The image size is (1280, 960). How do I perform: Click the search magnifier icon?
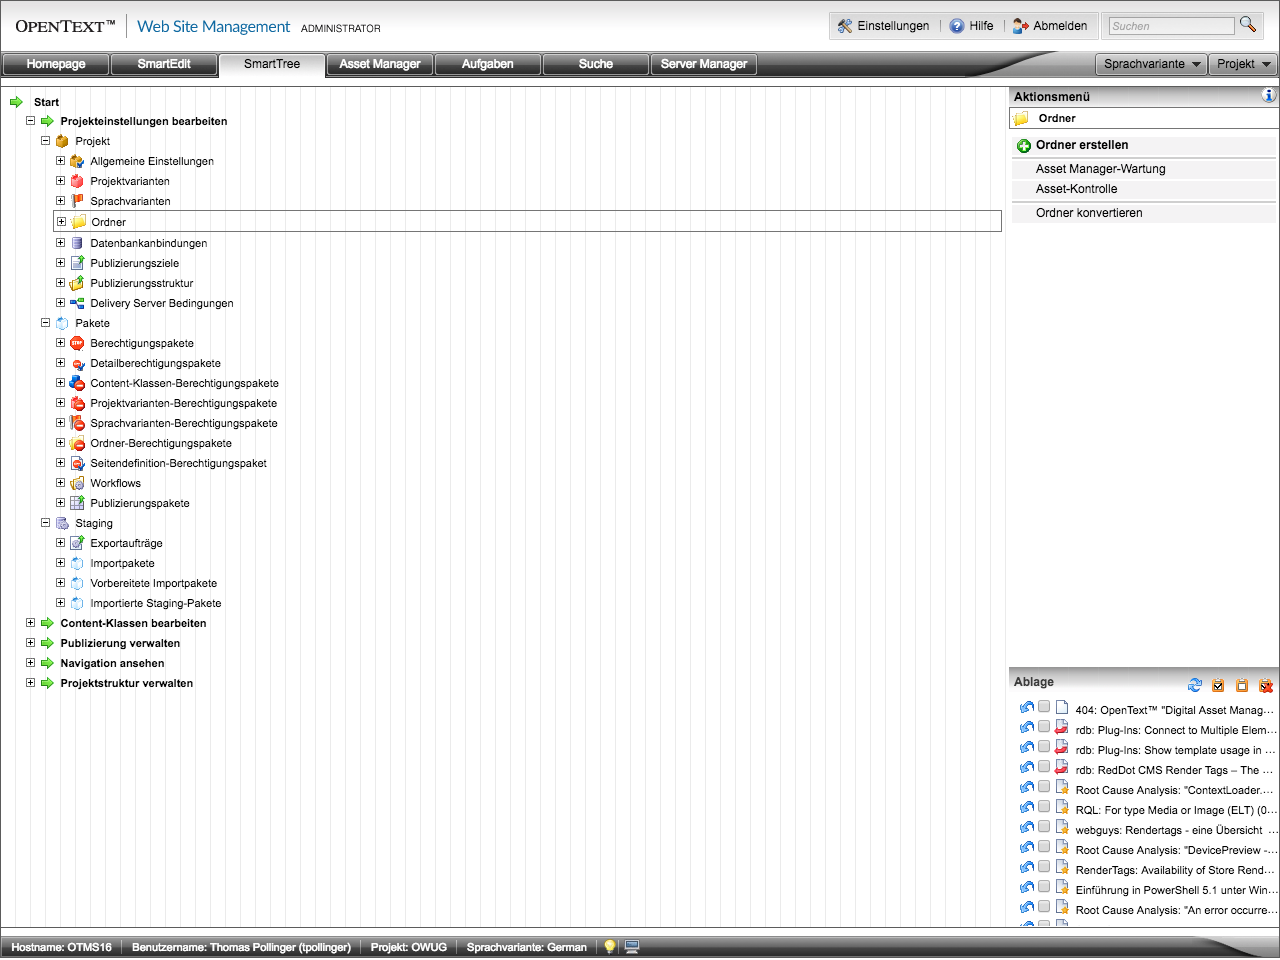(1248, 24)
